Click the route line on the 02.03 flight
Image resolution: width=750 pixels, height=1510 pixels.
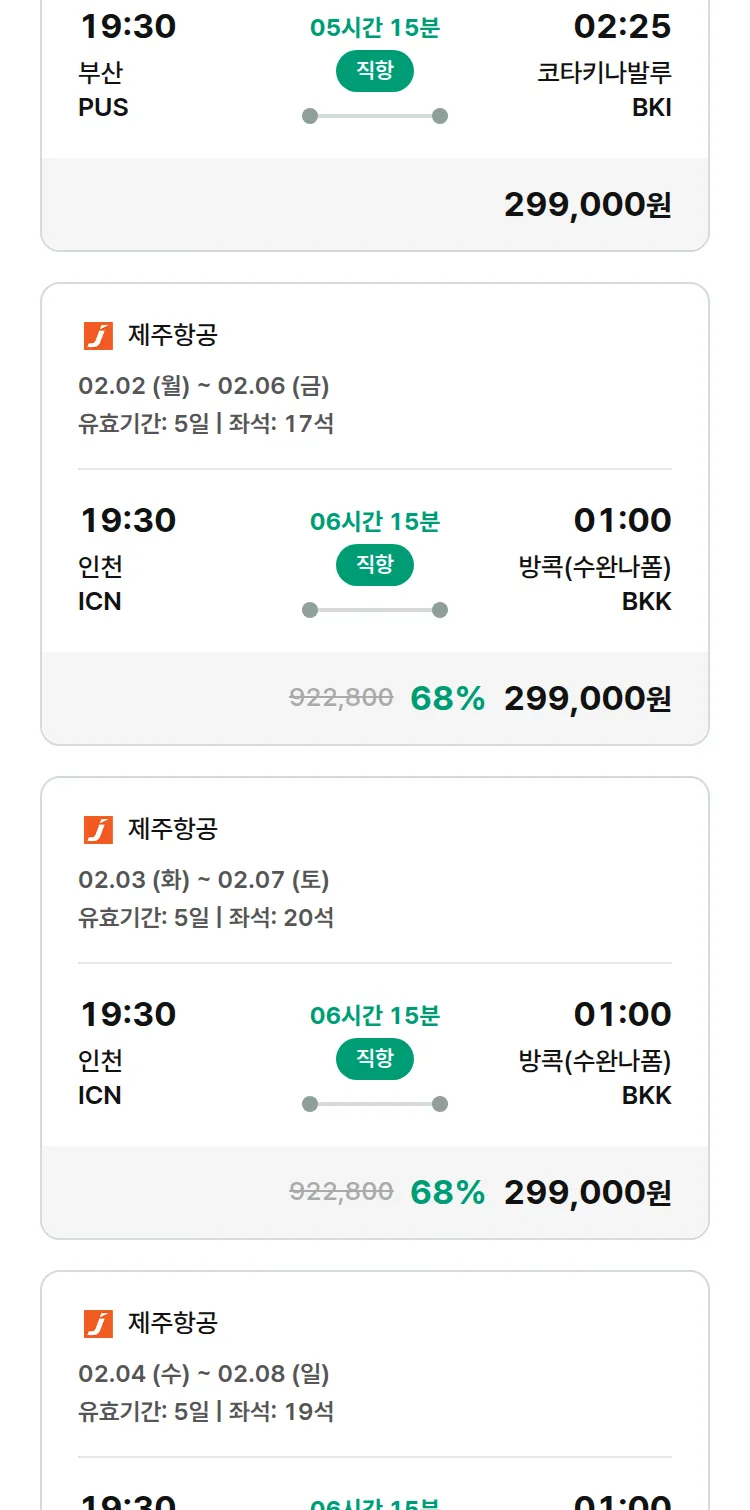point(374,1104)
